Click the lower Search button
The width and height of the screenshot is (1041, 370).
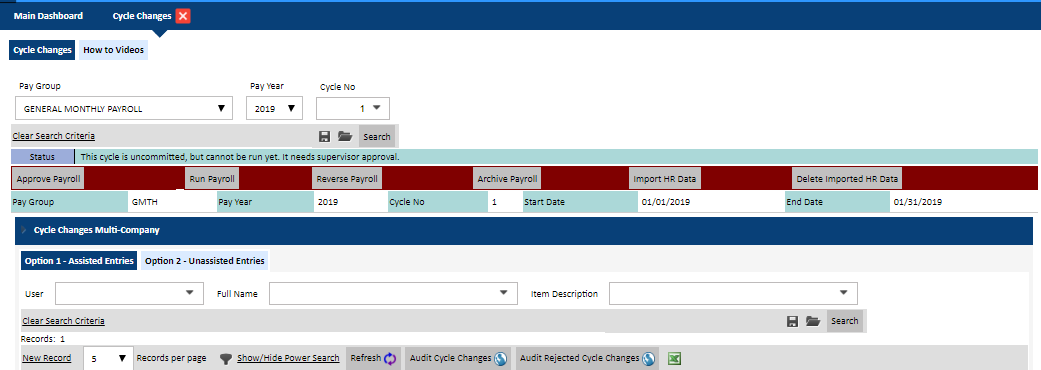pos(844,321)
